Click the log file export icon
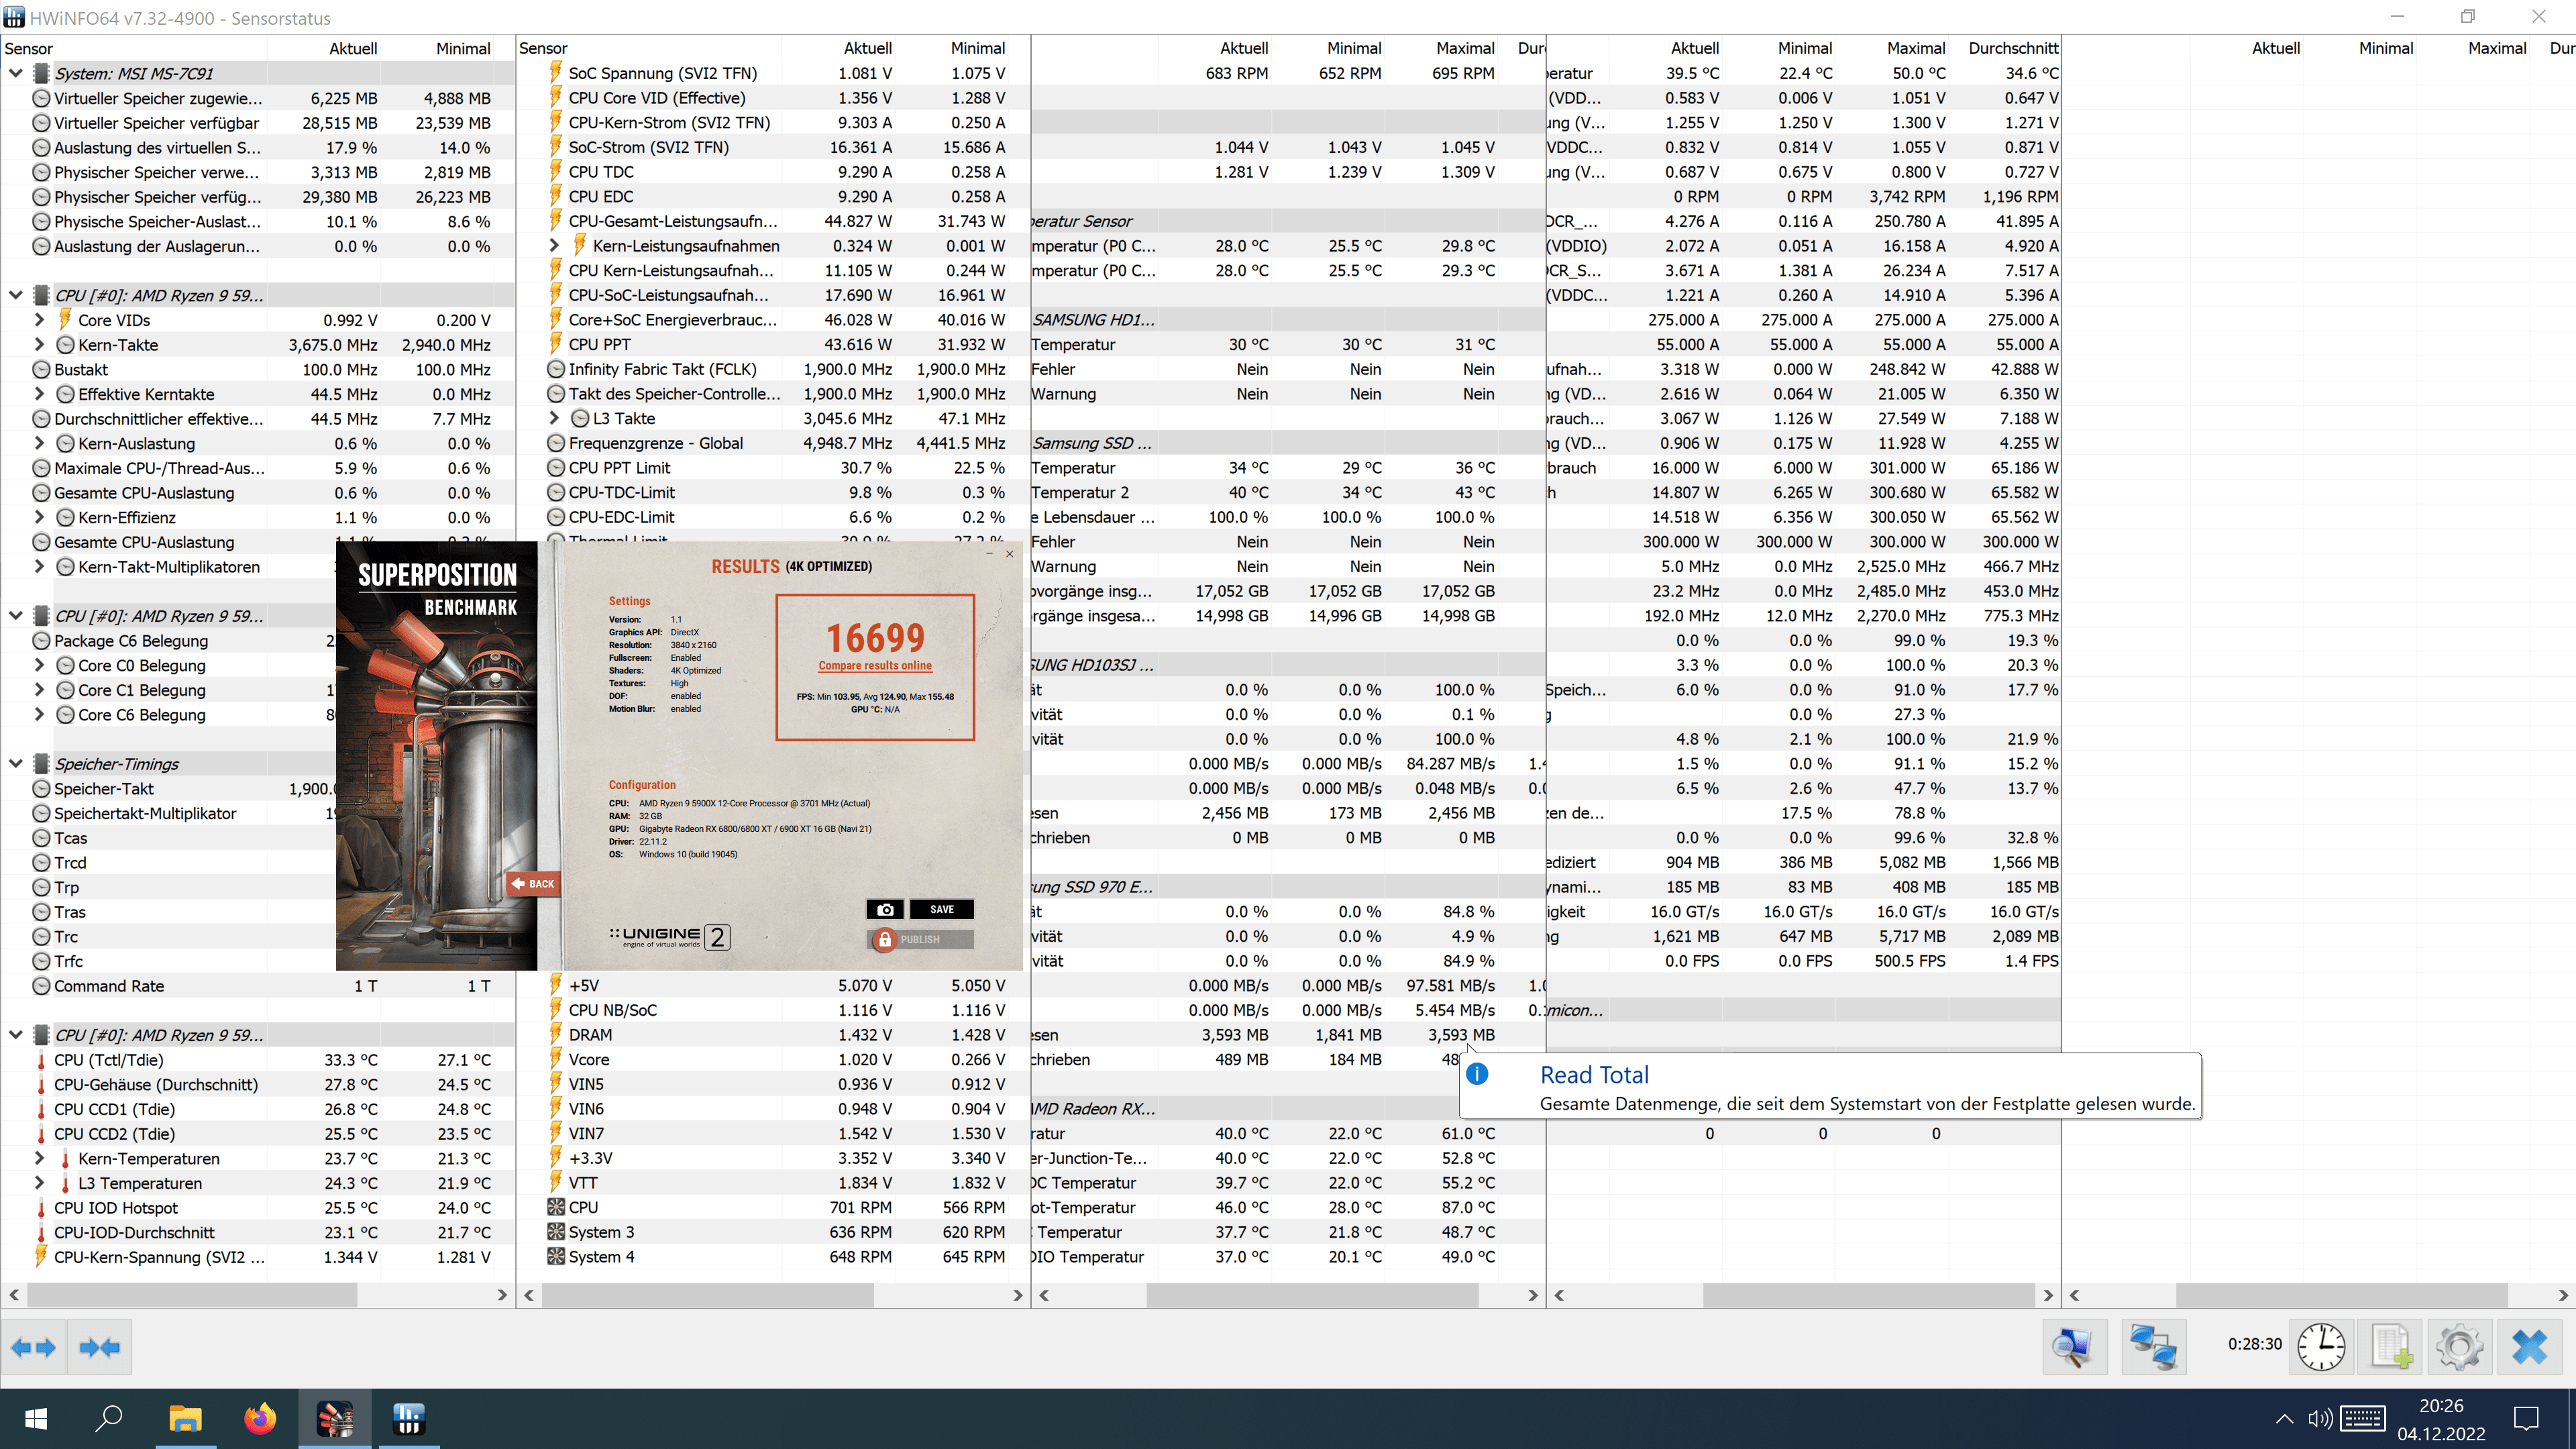 2391,1347
